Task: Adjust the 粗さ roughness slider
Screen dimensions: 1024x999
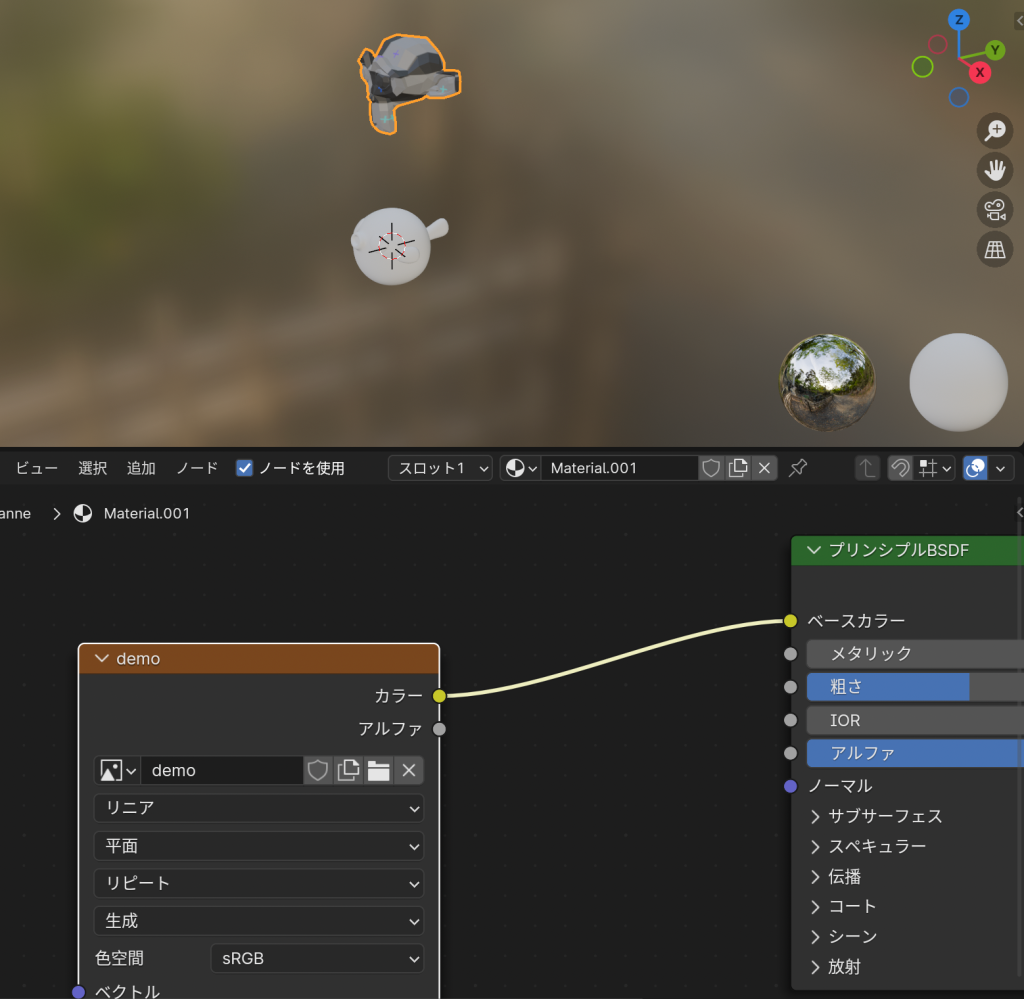Action: [x=915, y=687]
